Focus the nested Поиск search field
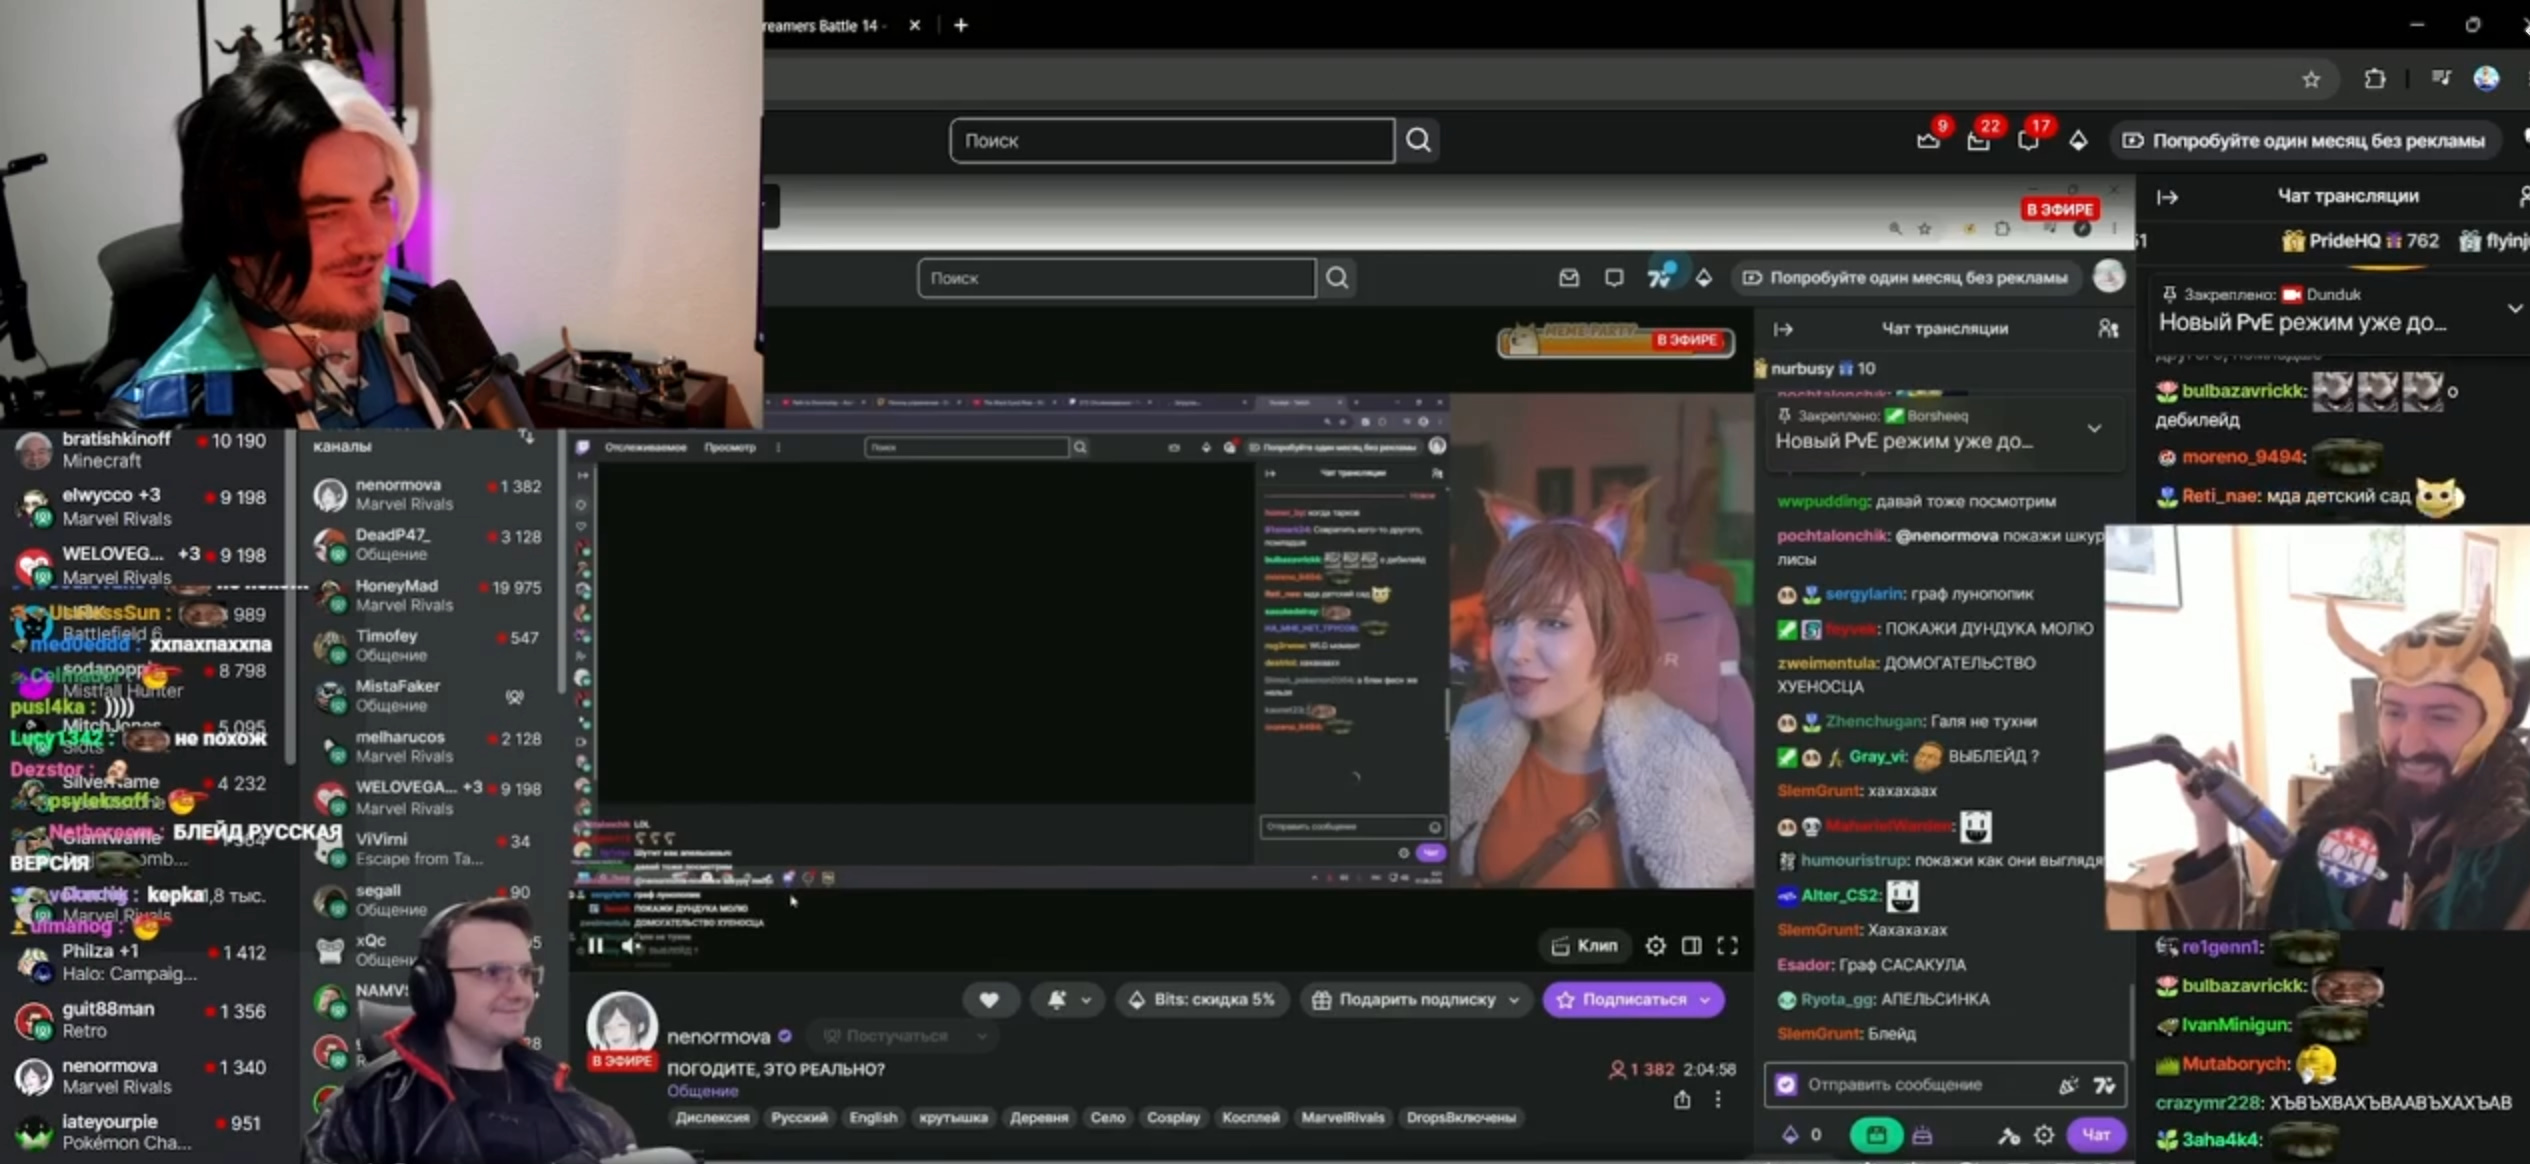This screenshot has width=2530, height=1164. click(1116, 278)
